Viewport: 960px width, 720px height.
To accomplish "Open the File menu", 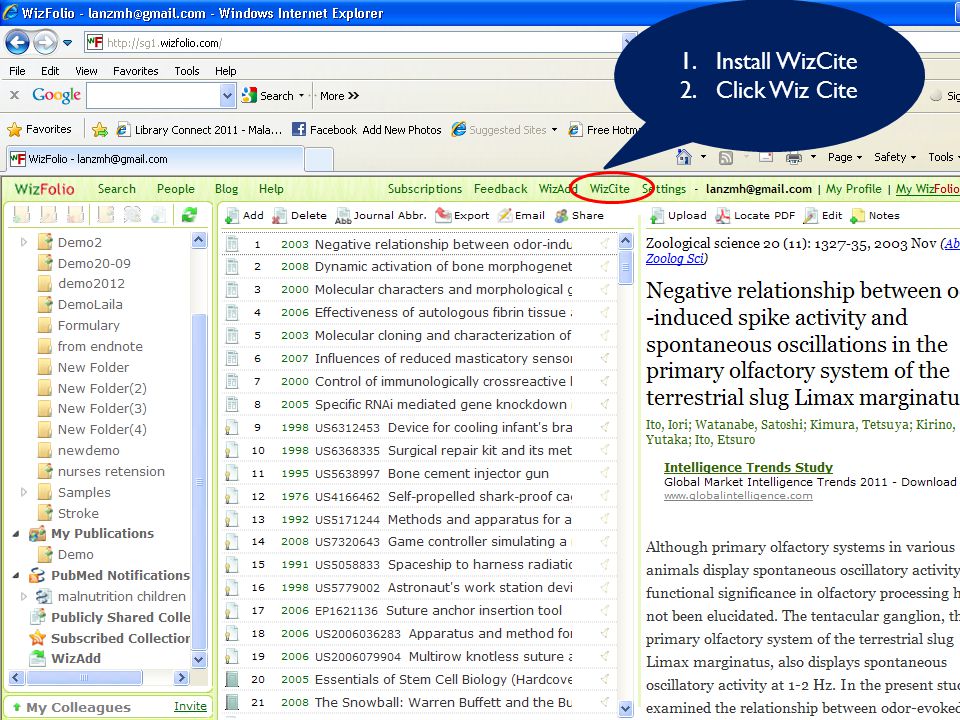I will coord(17,71).
